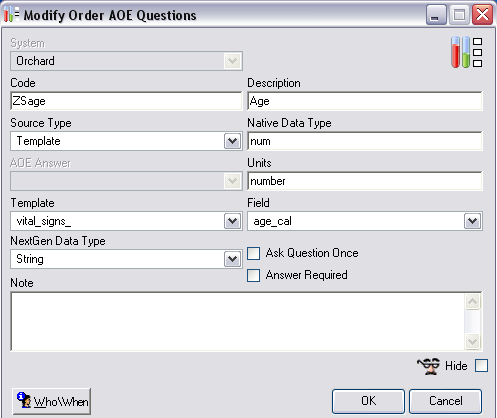
Task: Click the Note scrollbar up arrow
Action: tap(473, 302)
